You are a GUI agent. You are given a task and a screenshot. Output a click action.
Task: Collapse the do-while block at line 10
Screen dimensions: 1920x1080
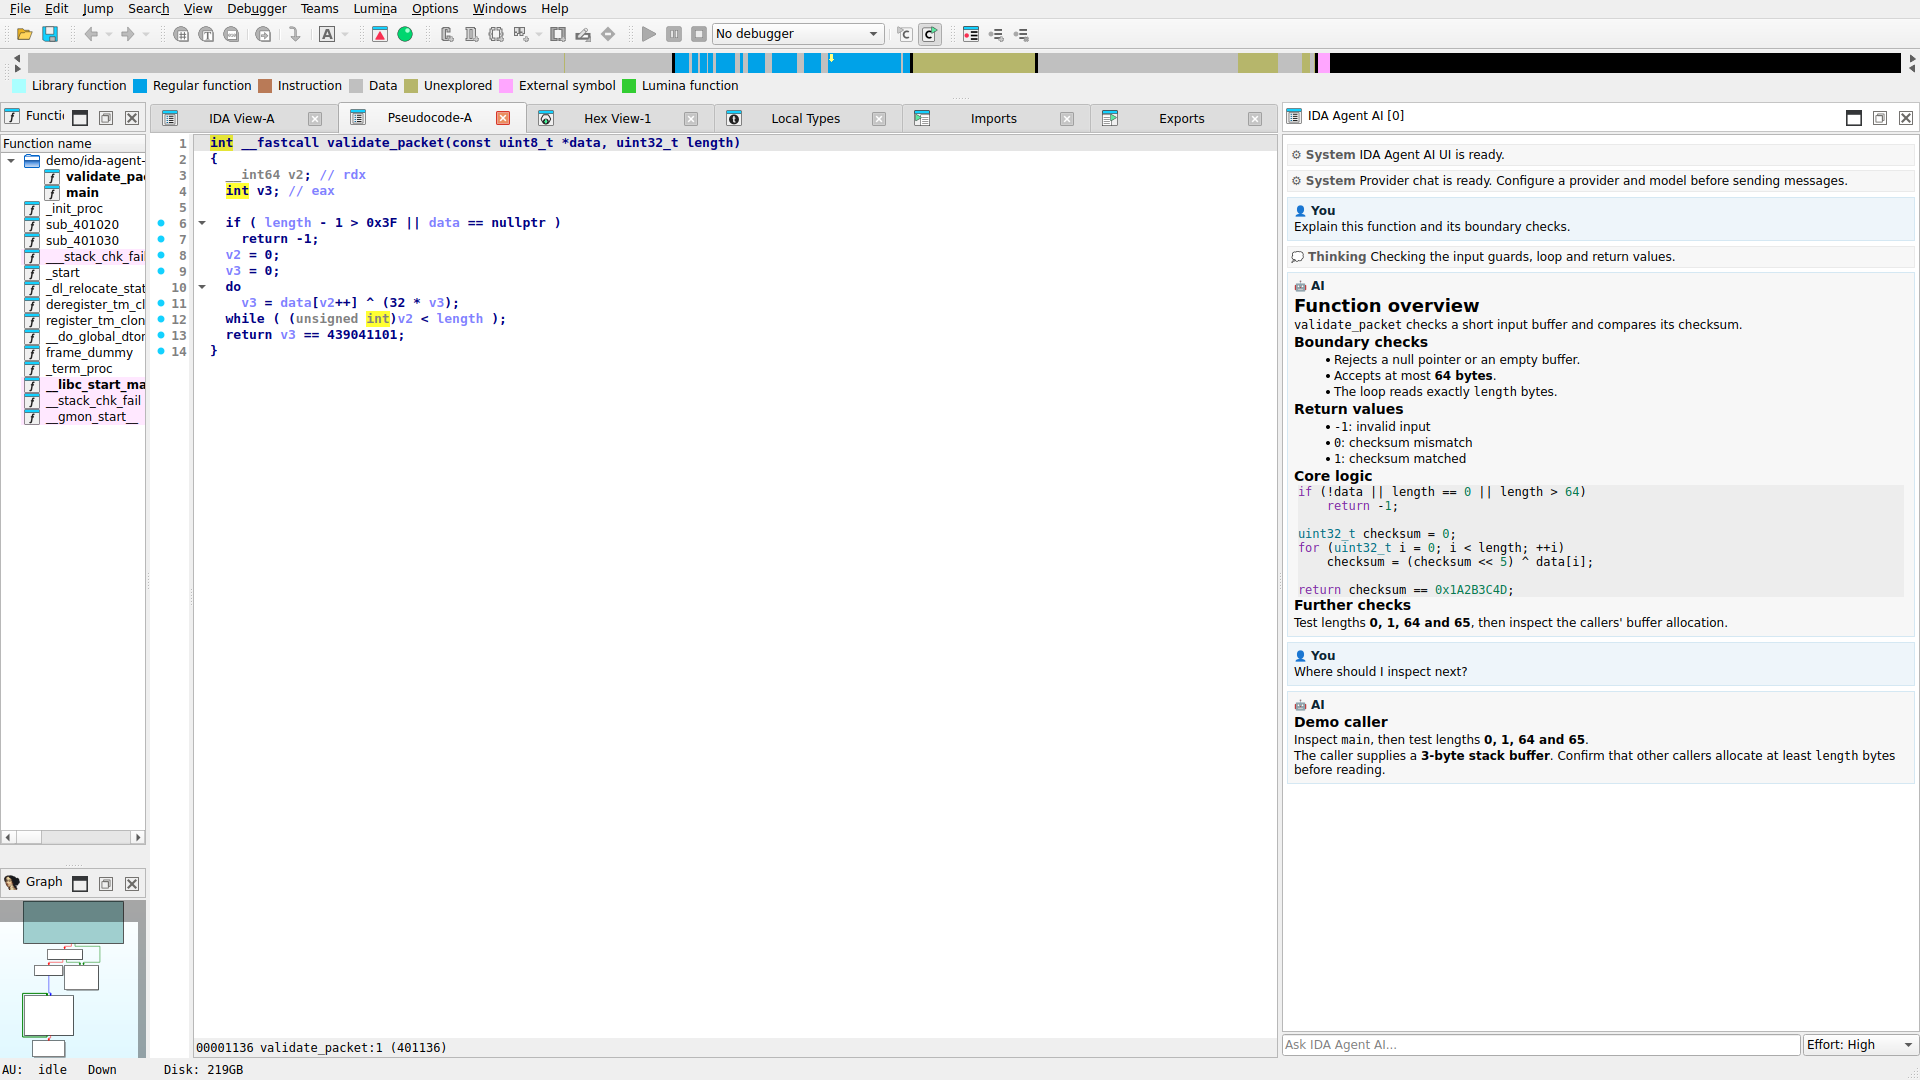click(202, 287)
